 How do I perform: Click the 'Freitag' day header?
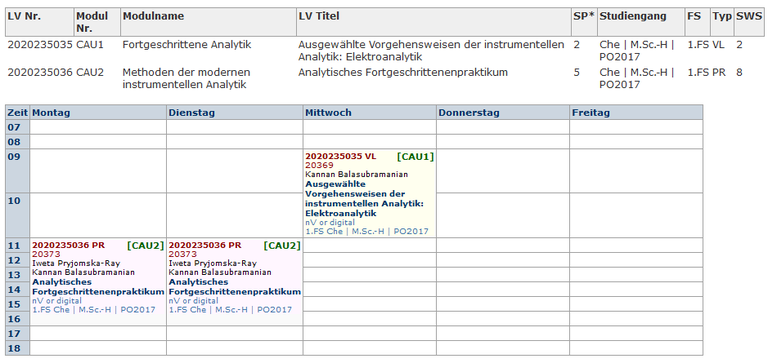tap(636, 113)
